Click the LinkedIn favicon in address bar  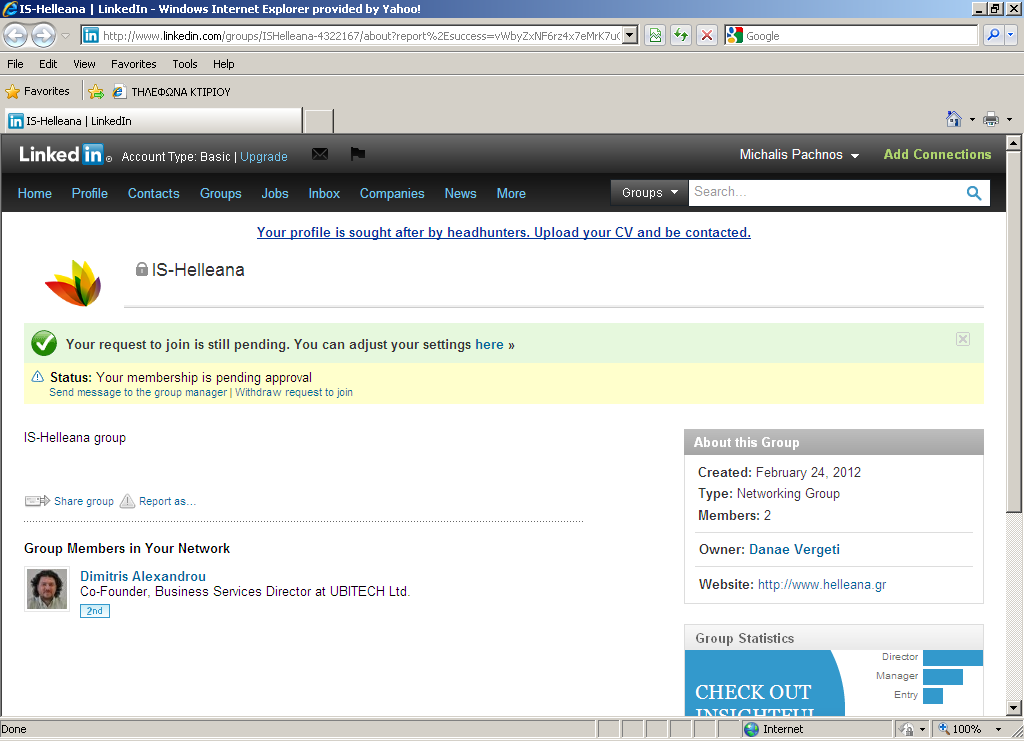coord(91,35)
